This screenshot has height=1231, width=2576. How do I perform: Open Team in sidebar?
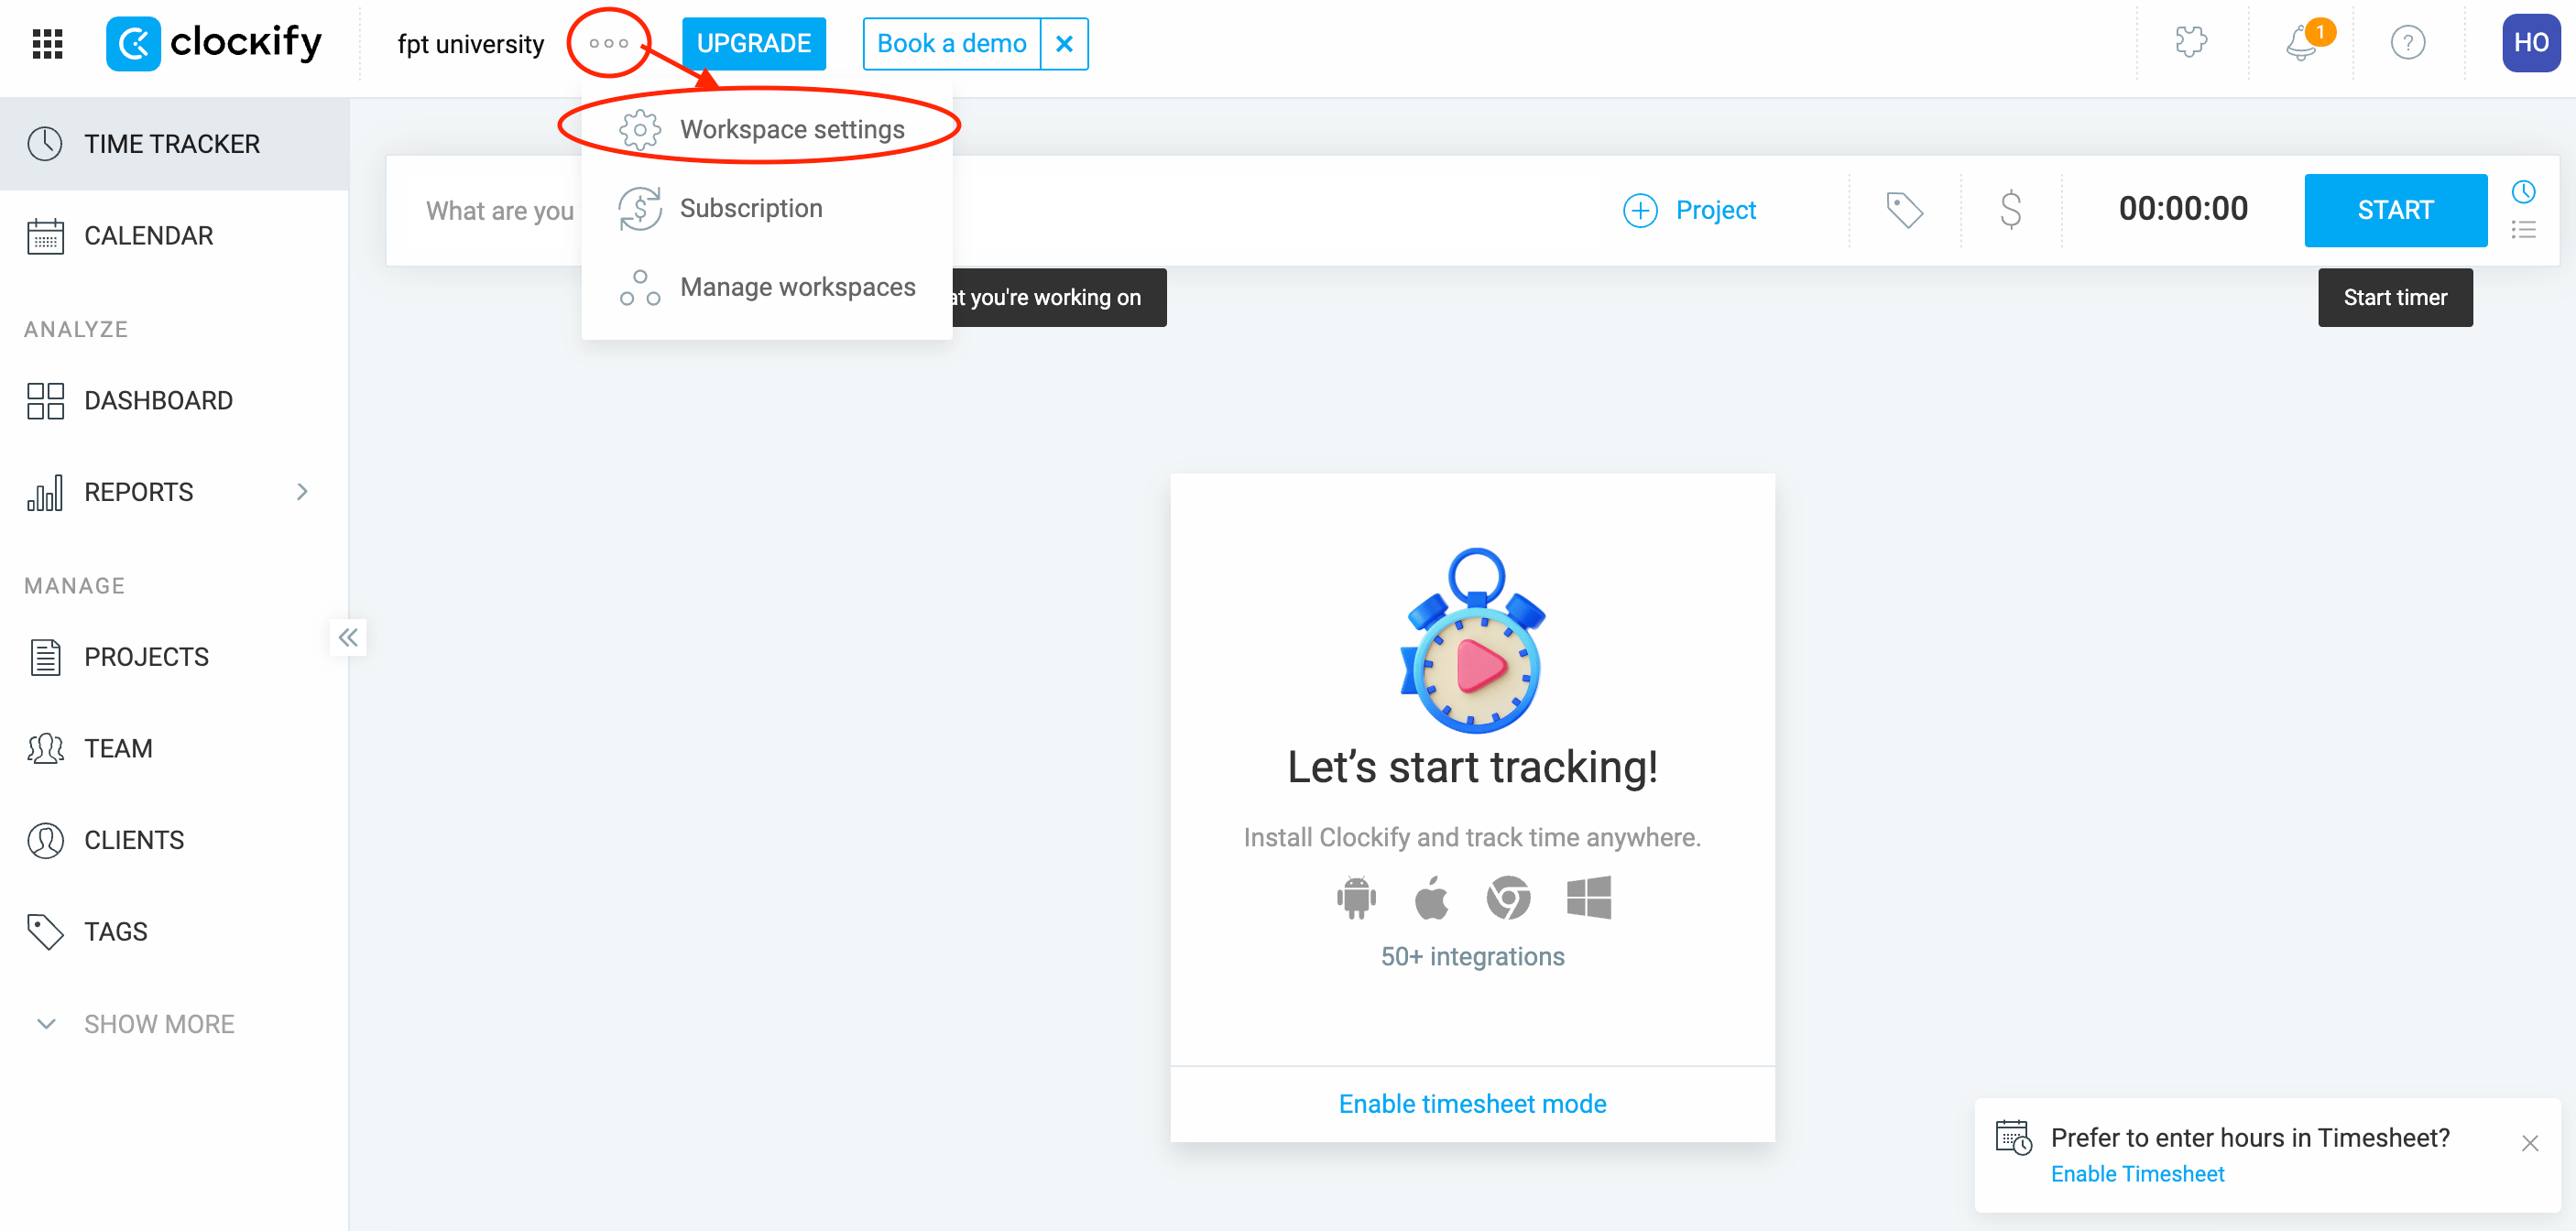coord(174,749)
